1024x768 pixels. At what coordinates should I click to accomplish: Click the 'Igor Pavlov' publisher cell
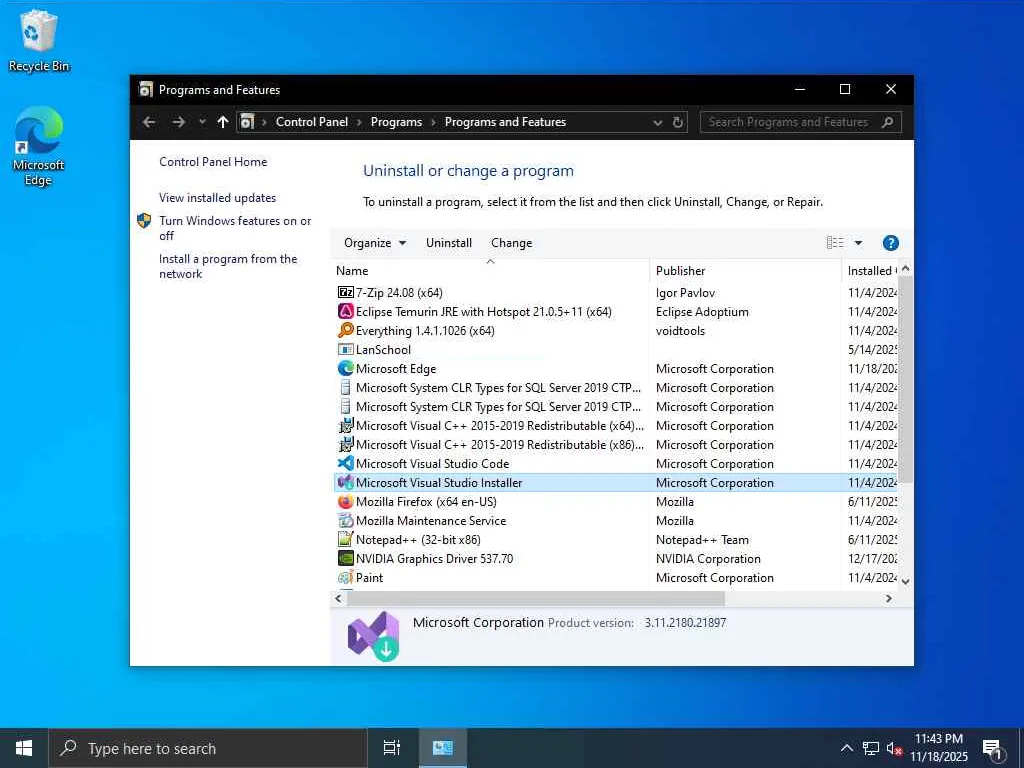click(x=685, y=293)
